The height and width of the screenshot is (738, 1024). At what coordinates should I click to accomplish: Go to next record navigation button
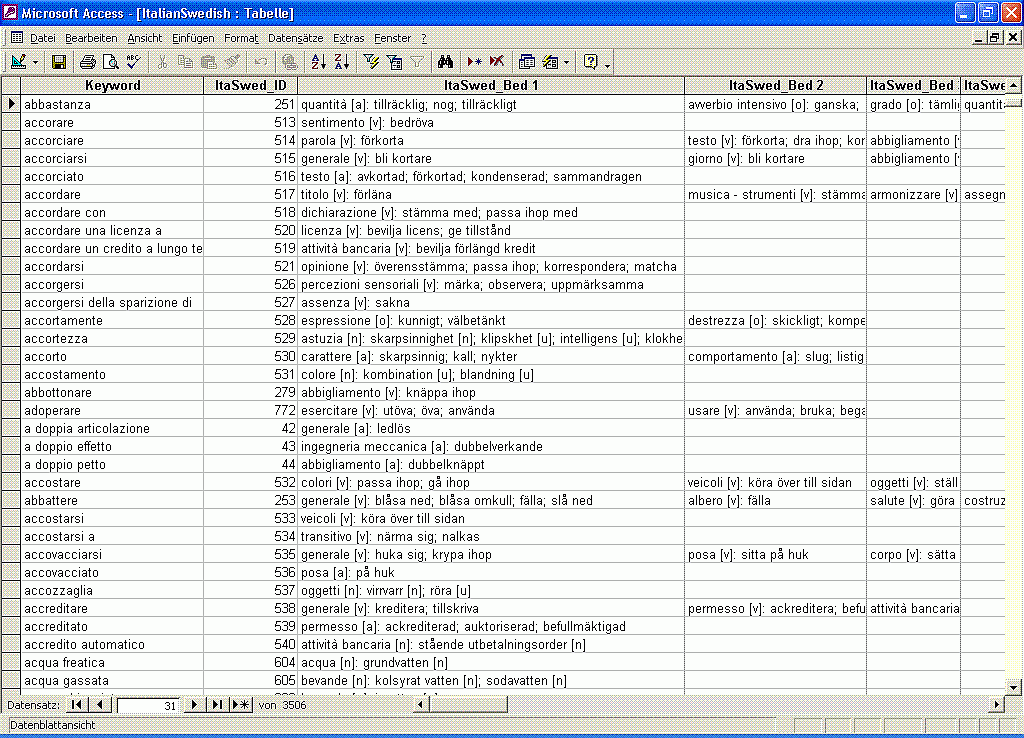(x=194, y=705)
